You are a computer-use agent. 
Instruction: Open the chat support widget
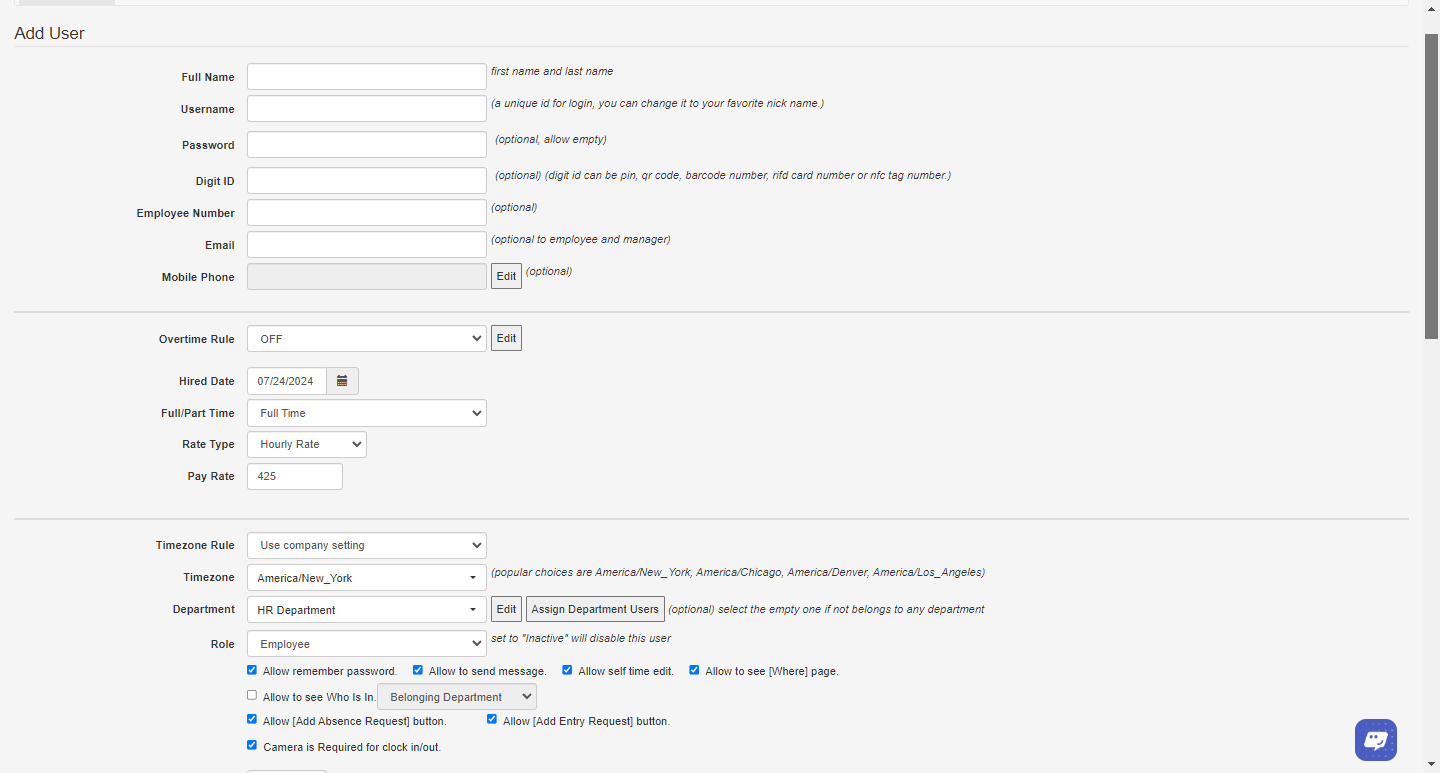[1375, 740]
